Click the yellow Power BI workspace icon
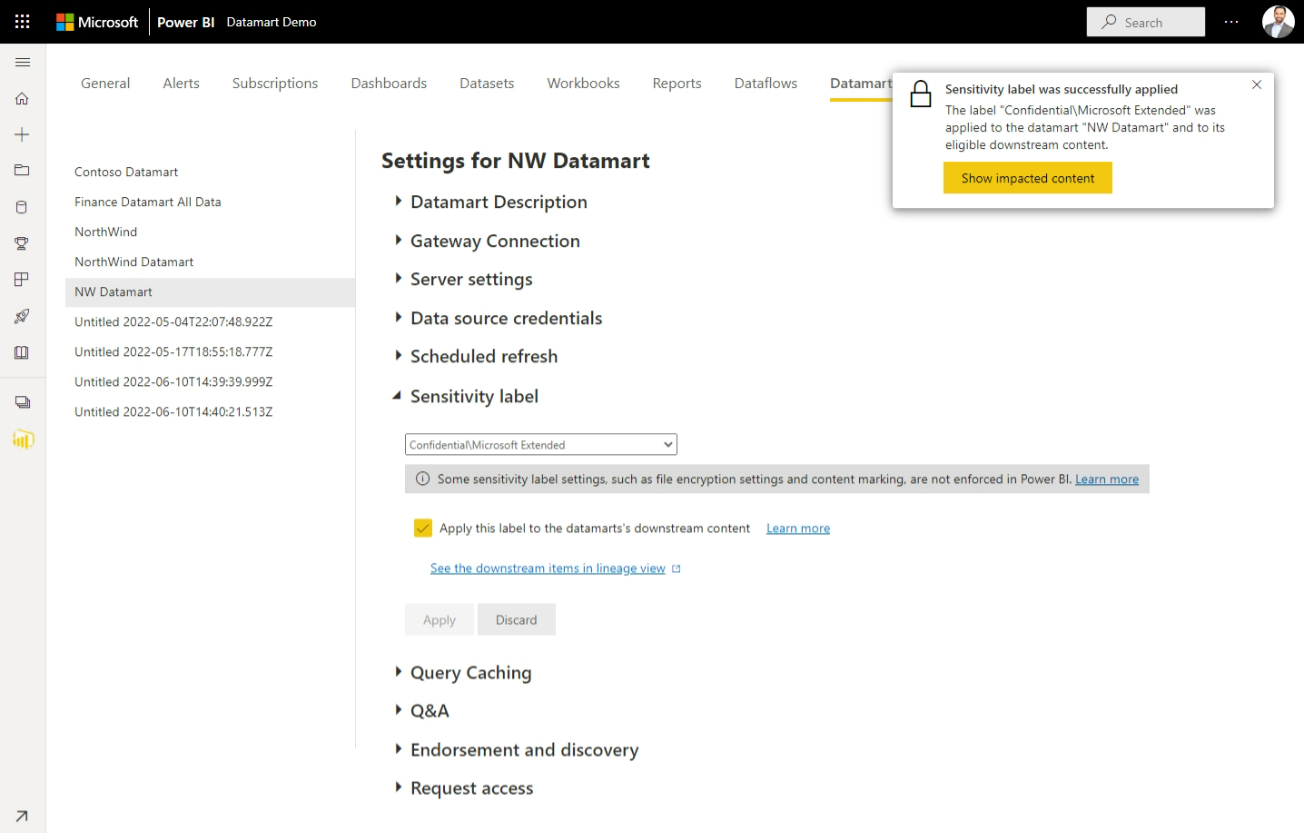 pos(22,438)
